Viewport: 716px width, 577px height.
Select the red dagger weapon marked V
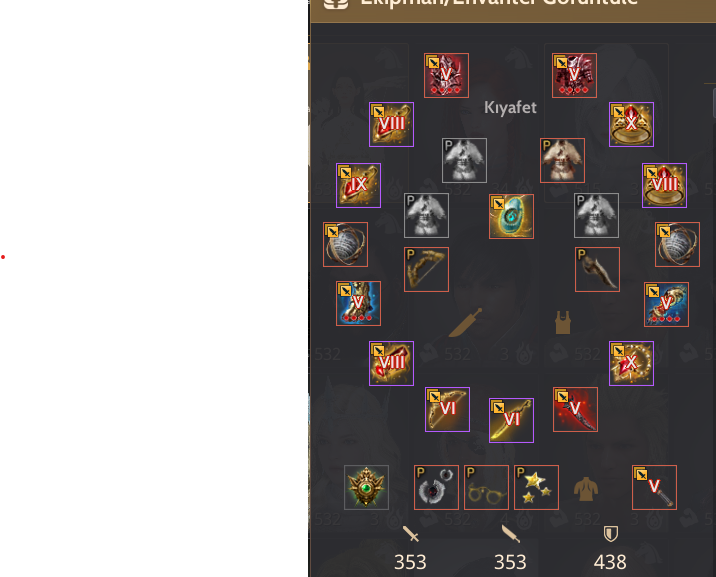click(575, 409)
